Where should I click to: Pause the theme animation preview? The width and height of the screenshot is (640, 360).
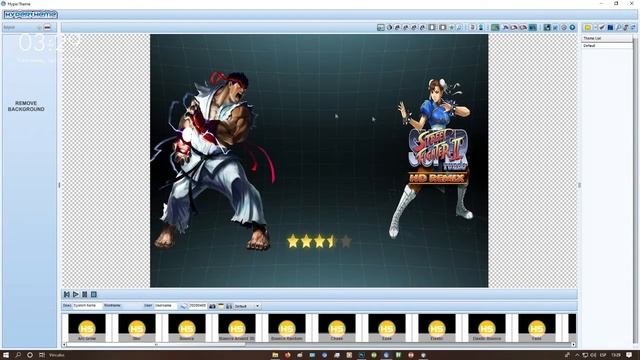click(x=84, y=294)
